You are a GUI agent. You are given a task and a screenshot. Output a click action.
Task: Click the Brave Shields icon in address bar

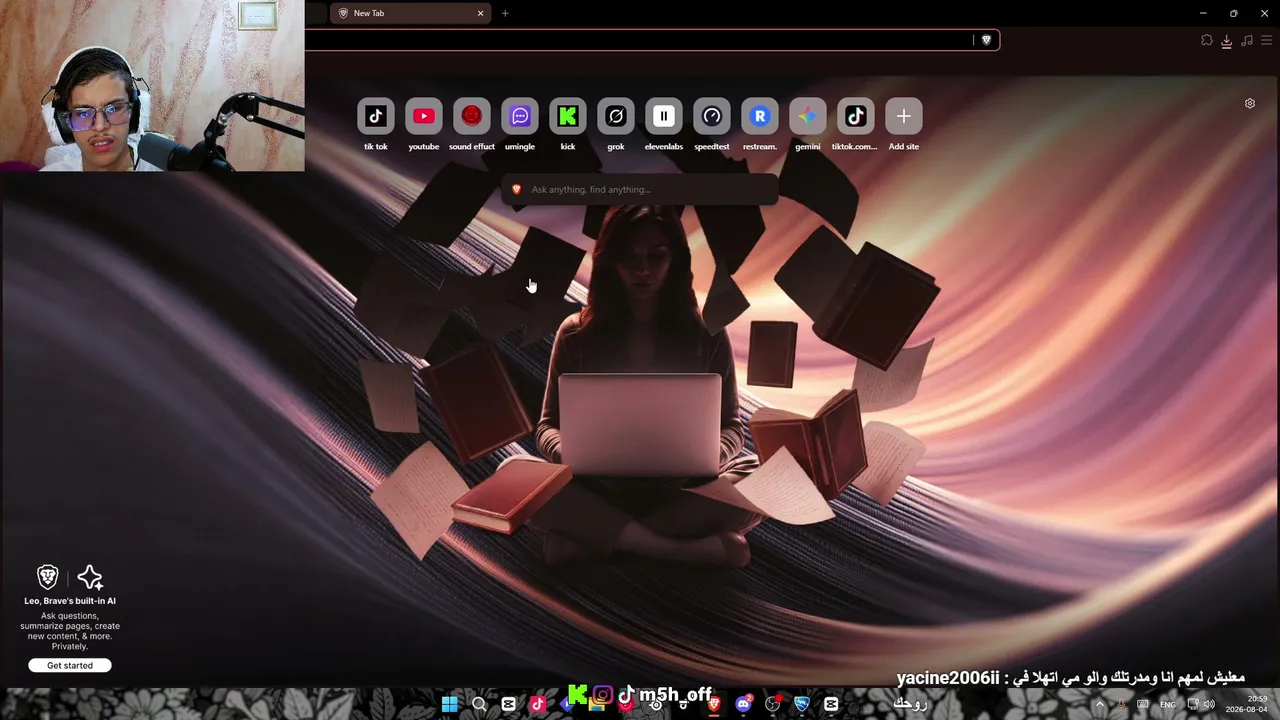click(x=986, y=40)
